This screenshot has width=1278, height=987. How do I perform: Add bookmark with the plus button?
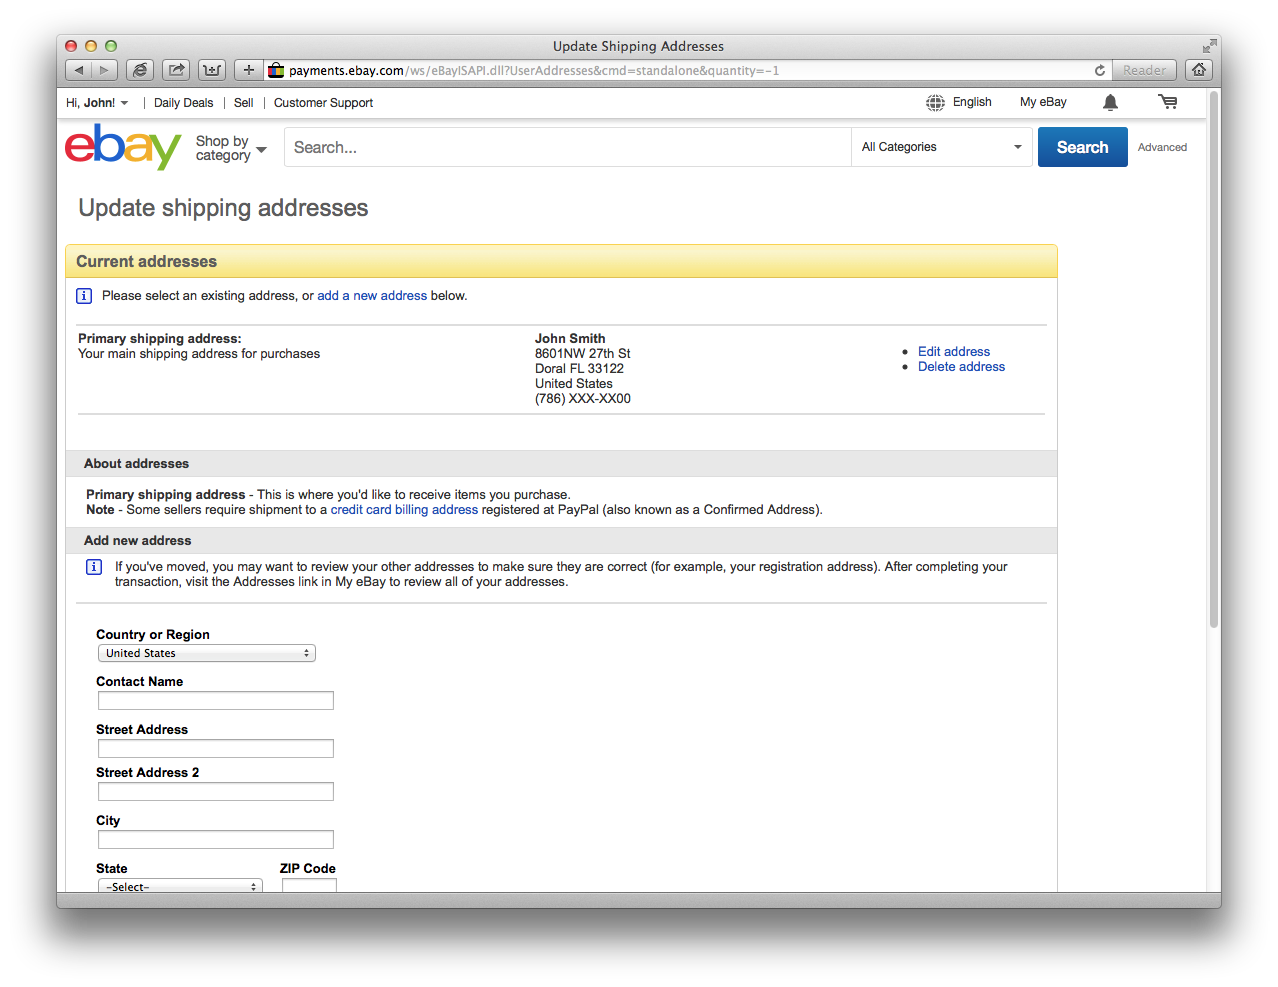point(249,70)
